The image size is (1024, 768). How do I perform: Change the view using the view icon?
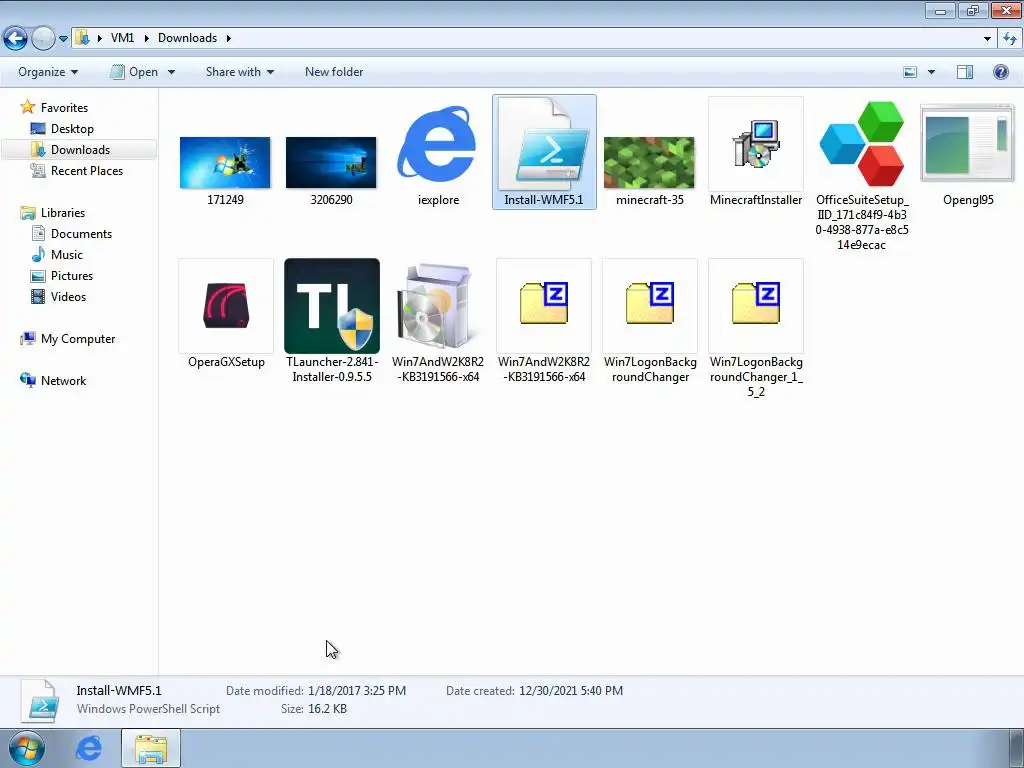tap(910, 72)
